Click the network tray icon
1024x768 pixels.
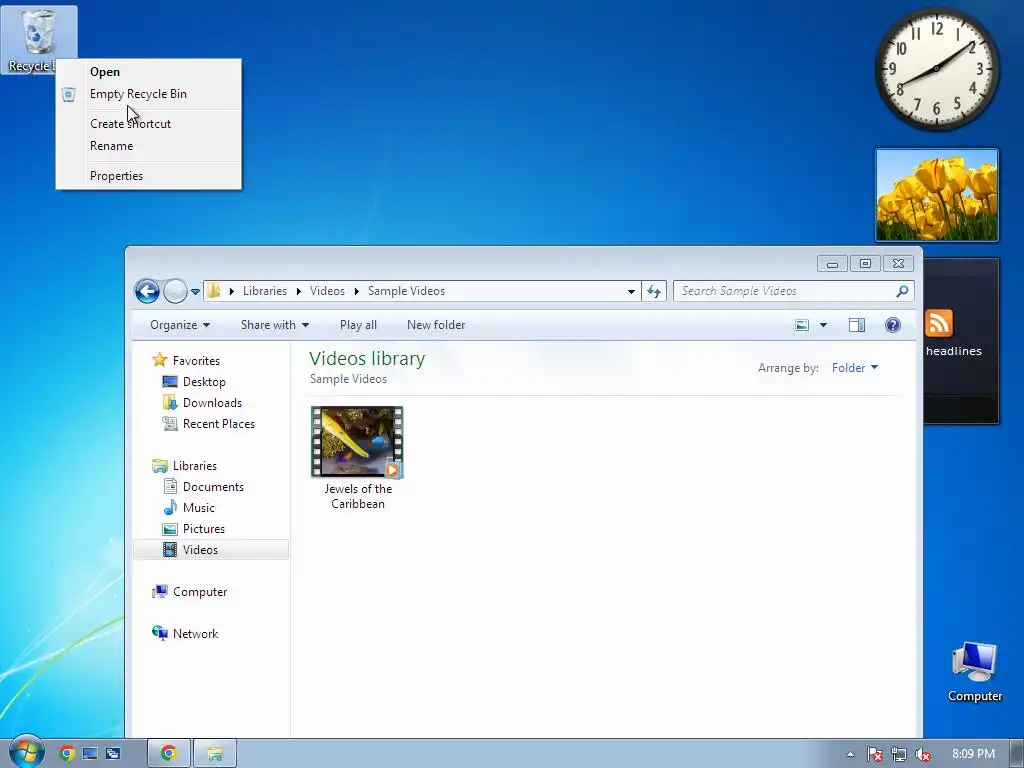pos(899,754)
